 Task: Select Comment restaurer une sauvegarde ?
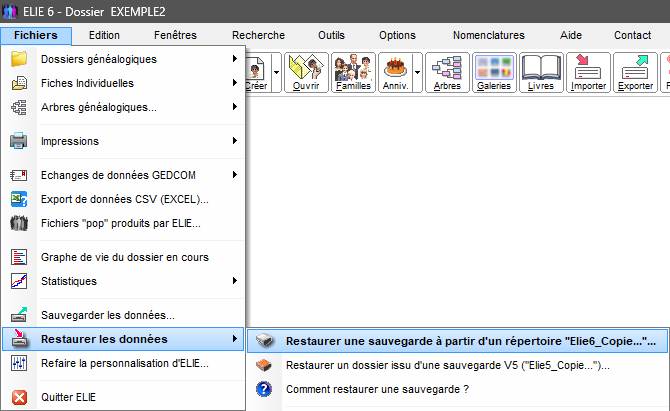point(458,389)
